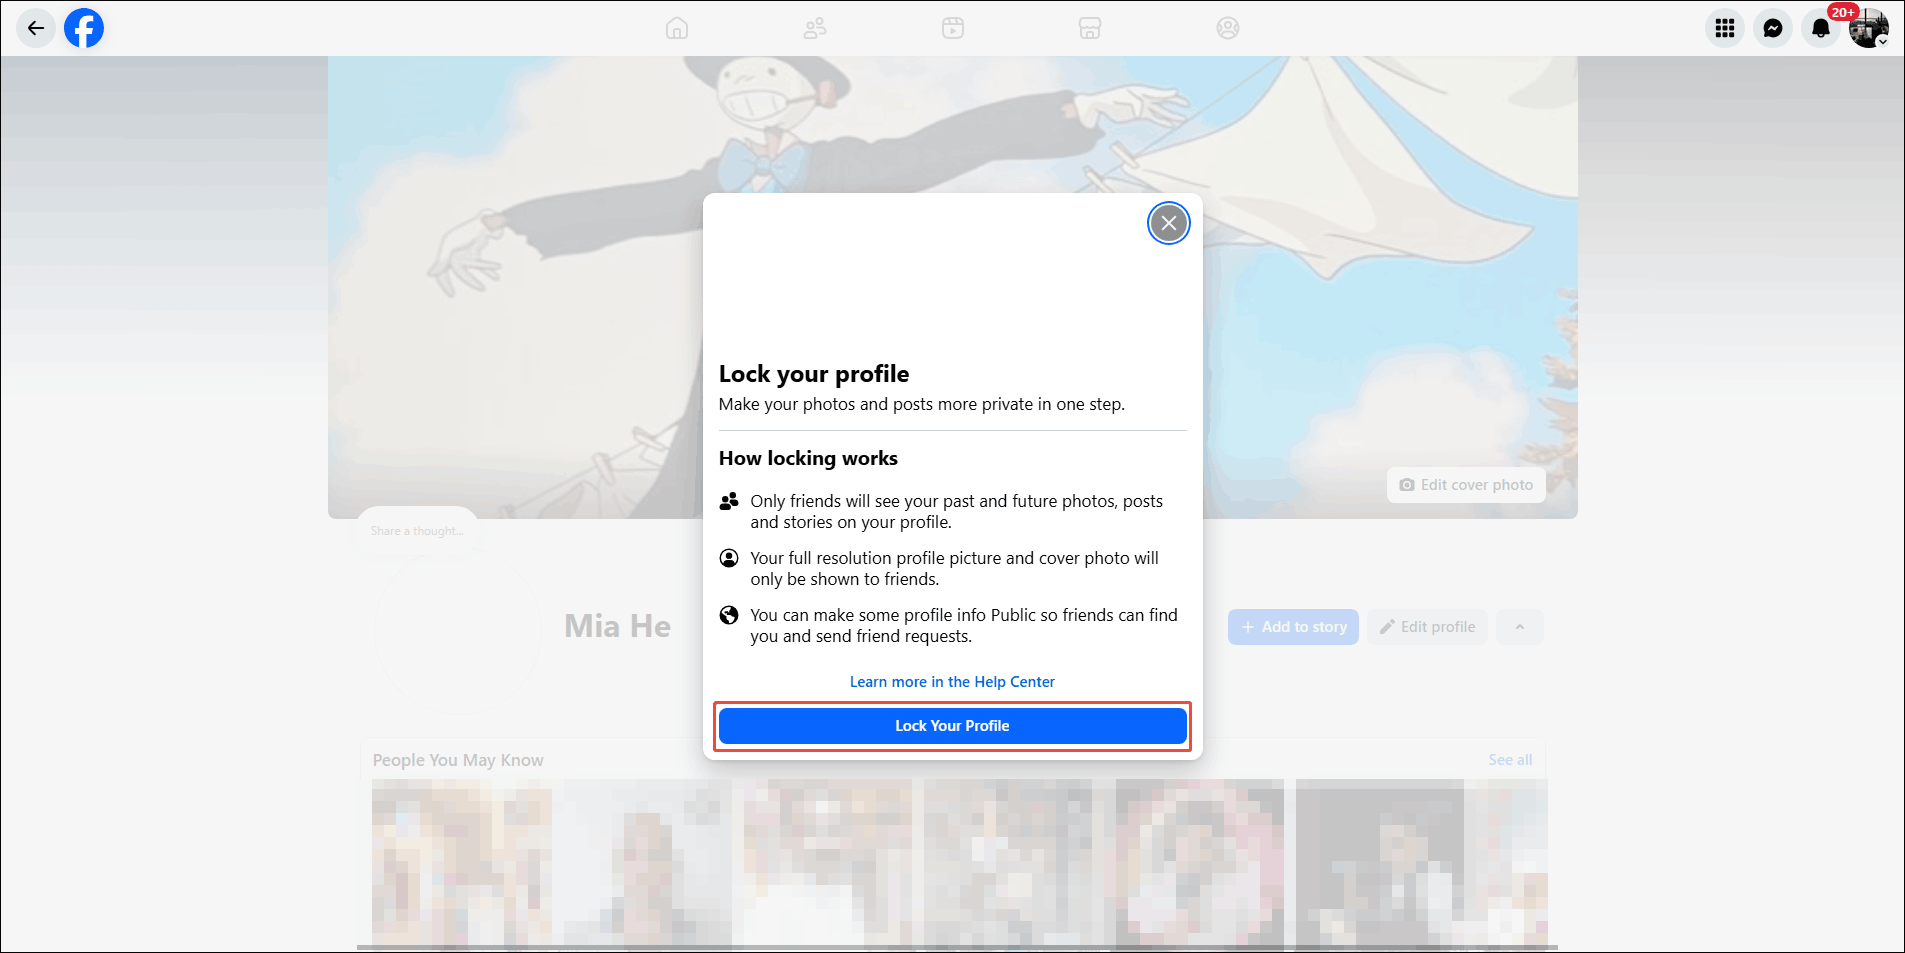Click the Lock Your Profile button

pos(952,726)
